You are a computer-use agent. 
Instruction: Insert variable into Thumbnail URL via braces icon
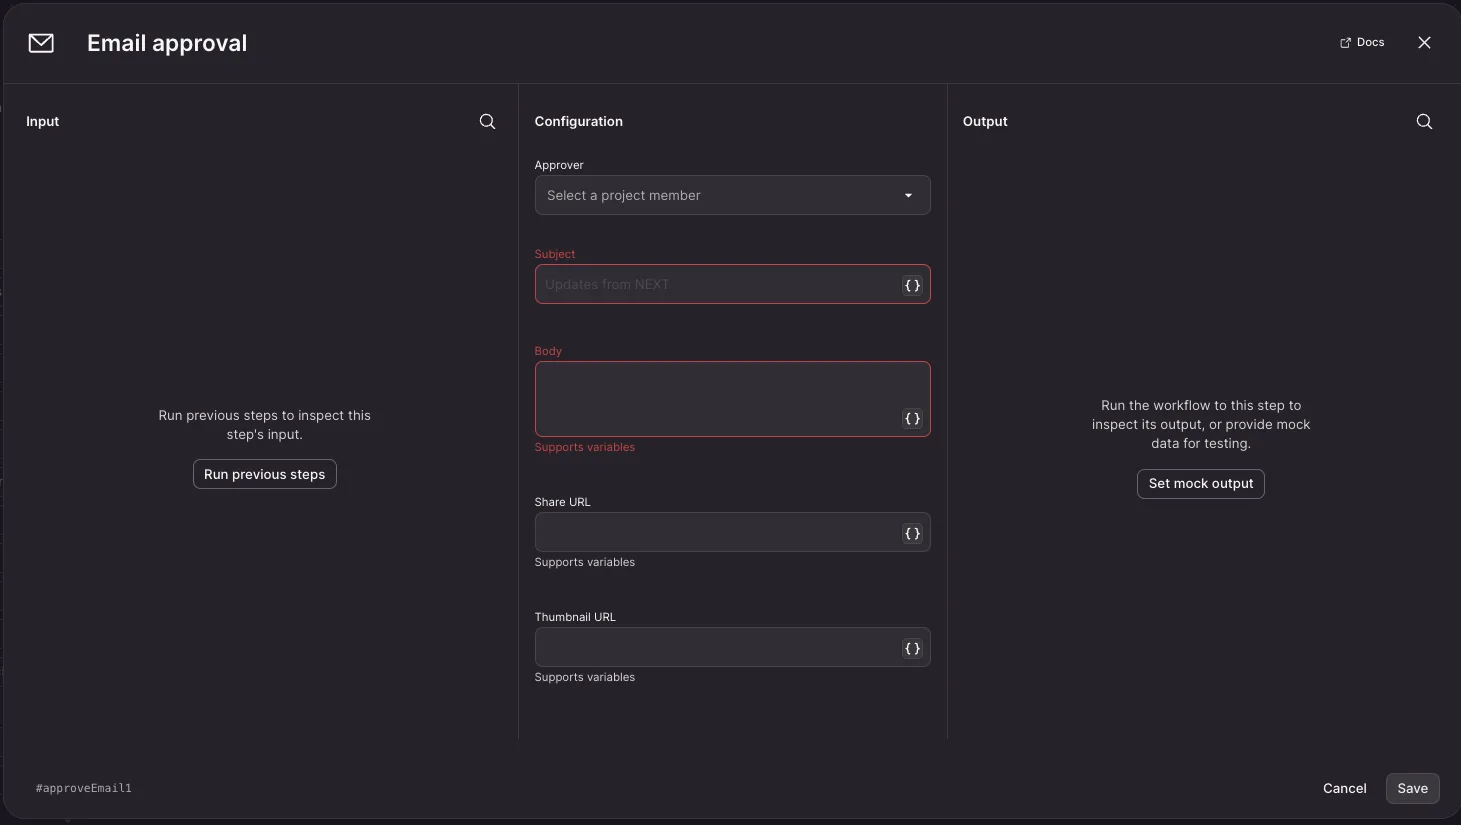pos(912,648)
